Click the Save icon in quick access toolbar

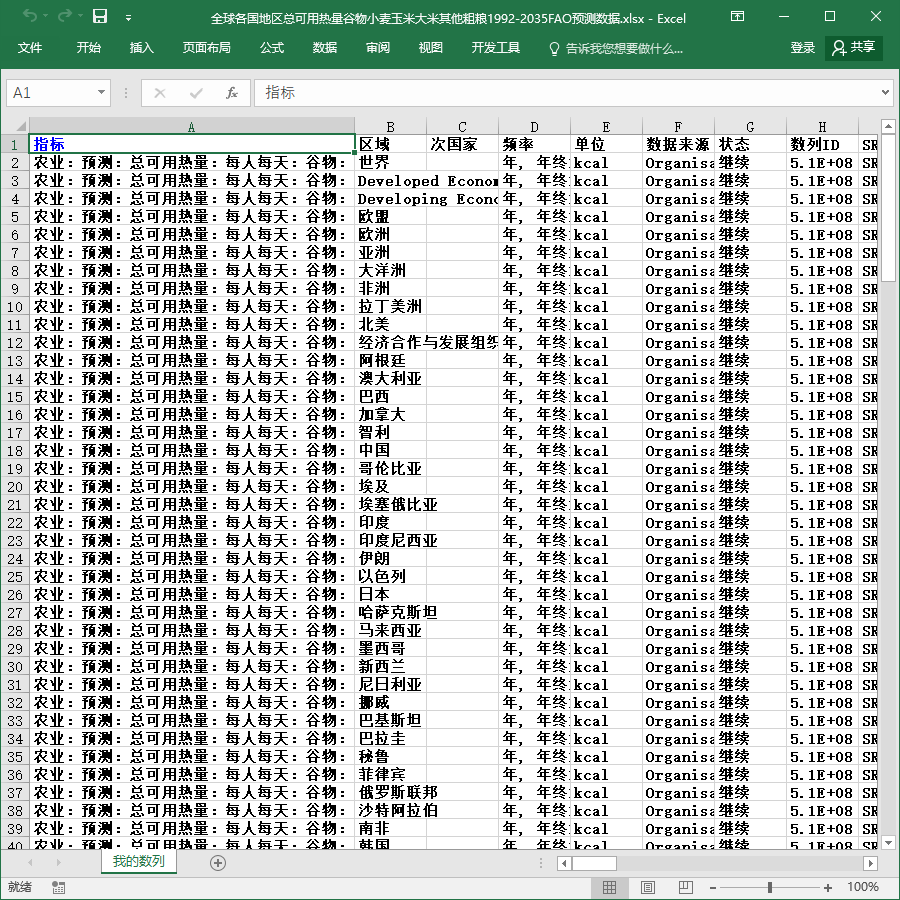(100, 16)
